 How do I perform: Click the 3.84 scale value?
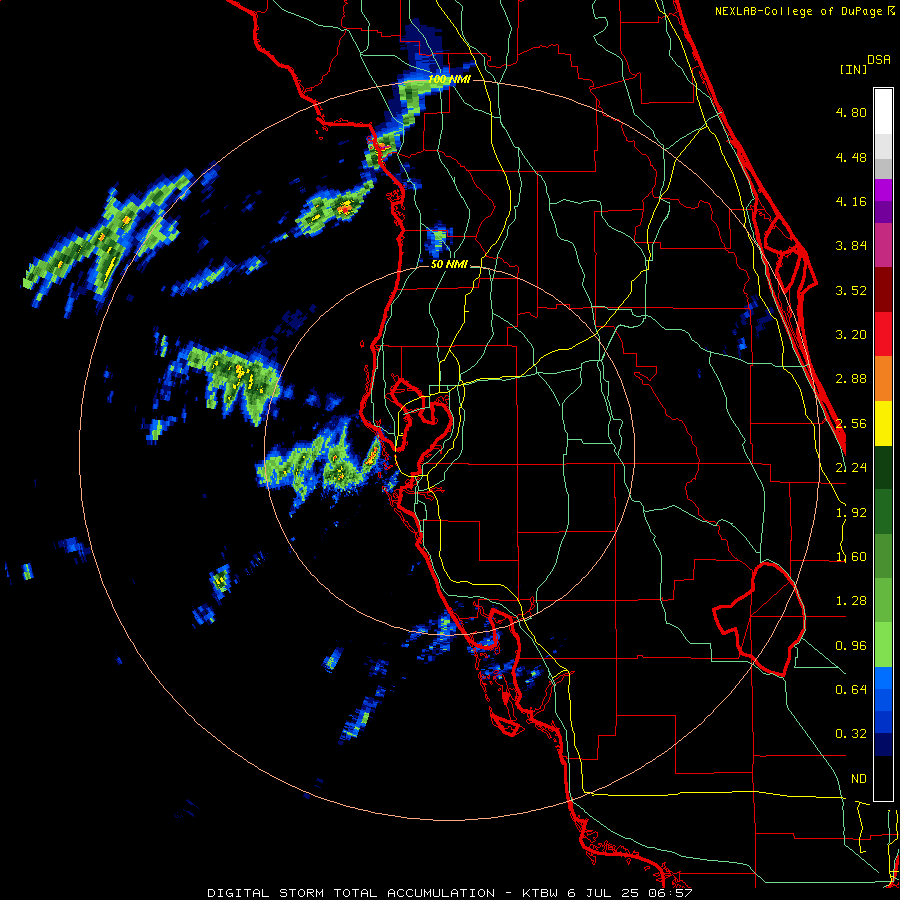pyautogui.click(x=851, y=246)
